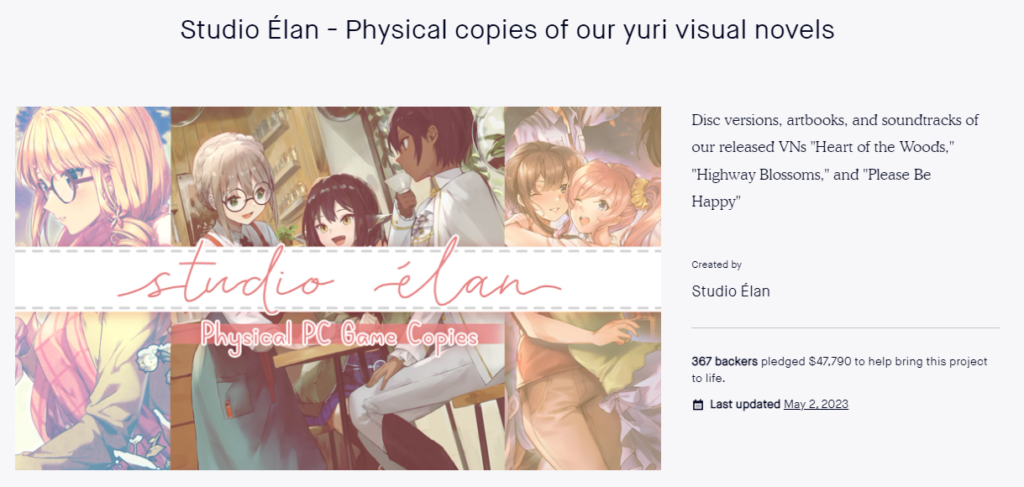Click the Physical PC Game Copies pink banner
Image resolution: width=1024 pixels, height=487 pixels.
(x=338, y=334)
